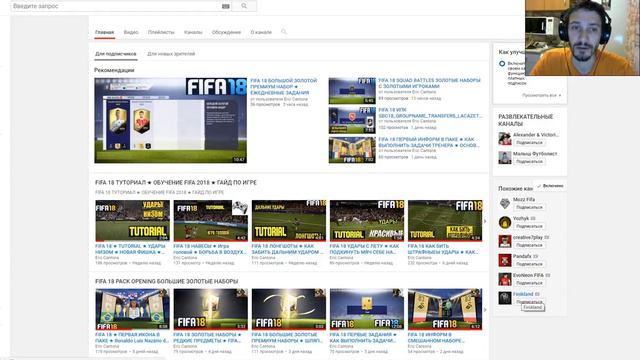640x360 pixels.
Task: Open creative7play channel avatar
Action: pos(505,241)
